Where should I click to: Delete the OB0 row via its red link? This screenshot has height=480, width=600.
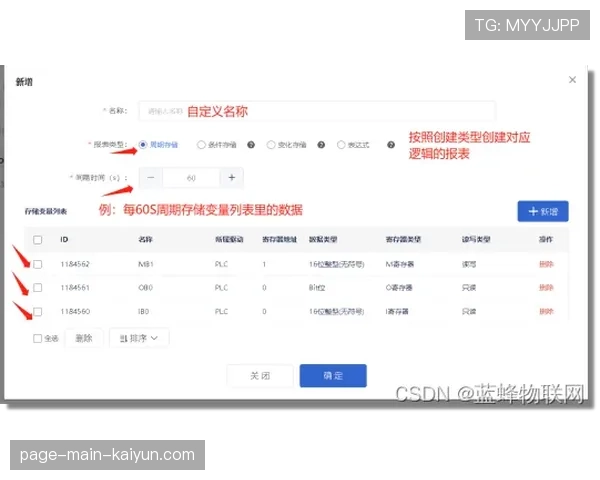(x=546, y=287)
